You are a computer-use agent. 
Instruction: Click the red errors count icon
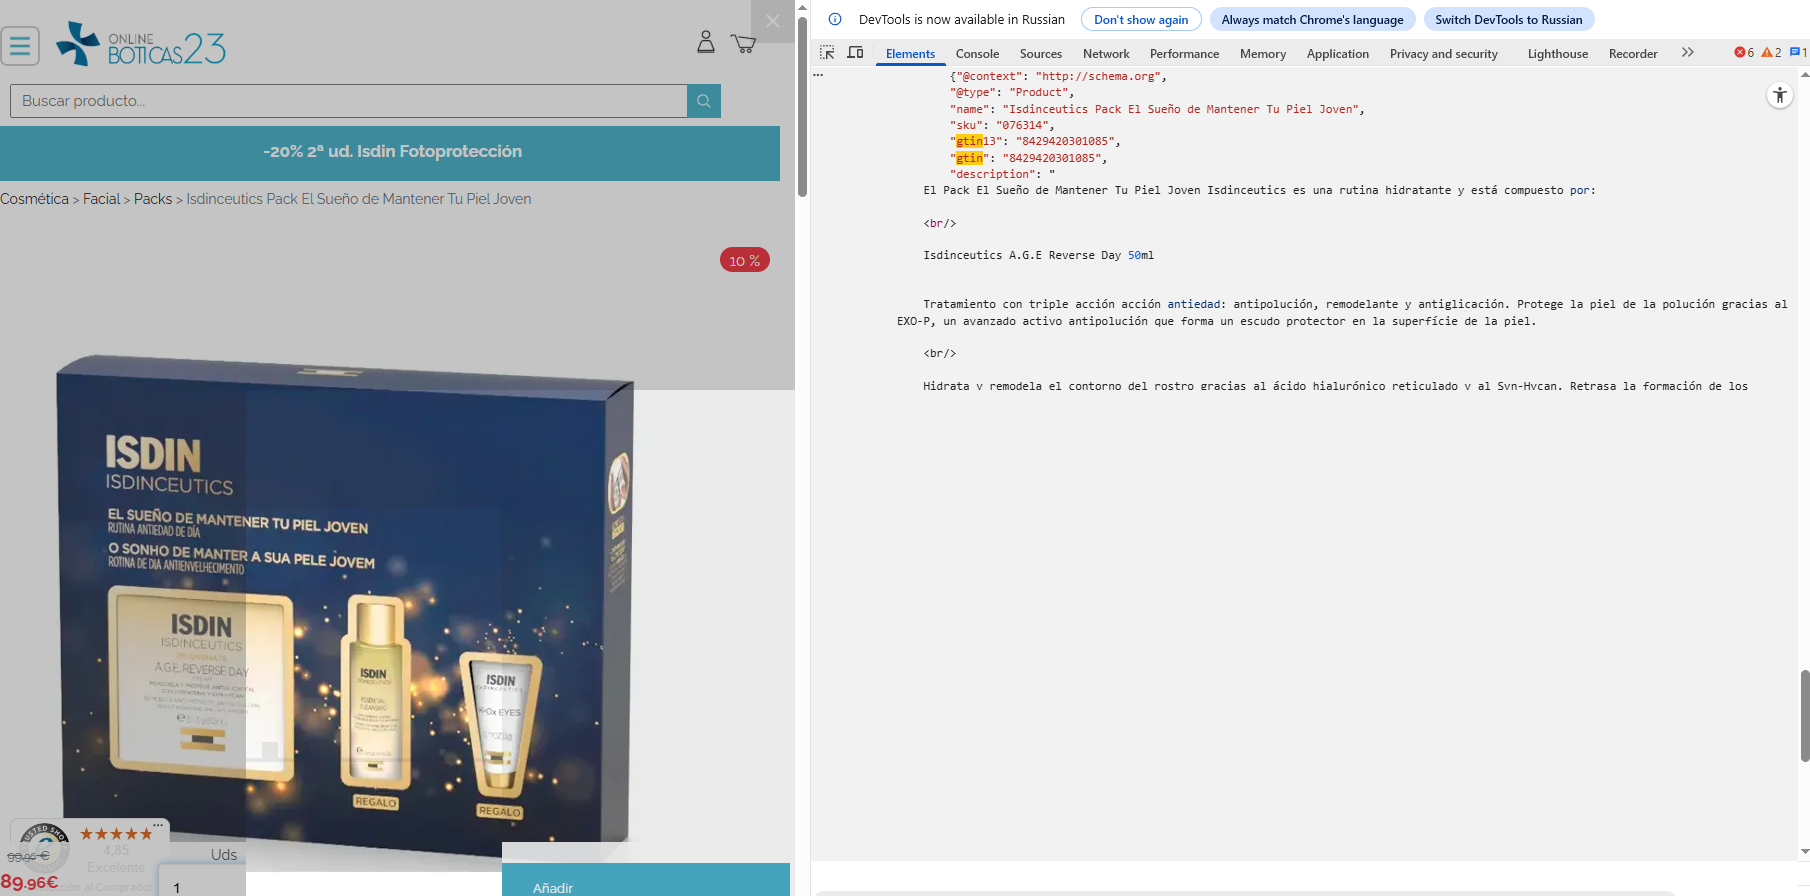pos(1744,53)
